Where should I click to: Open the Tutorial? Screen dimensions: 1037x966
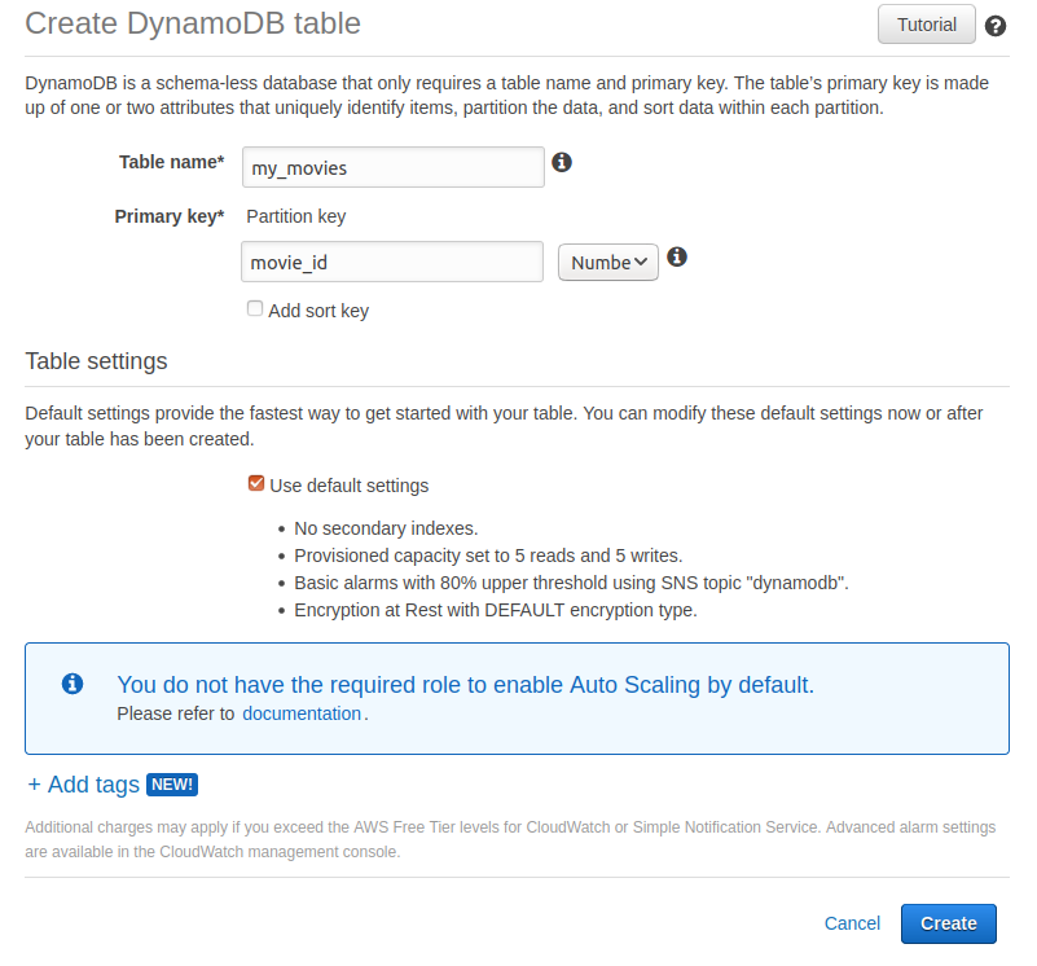[925, 24]
